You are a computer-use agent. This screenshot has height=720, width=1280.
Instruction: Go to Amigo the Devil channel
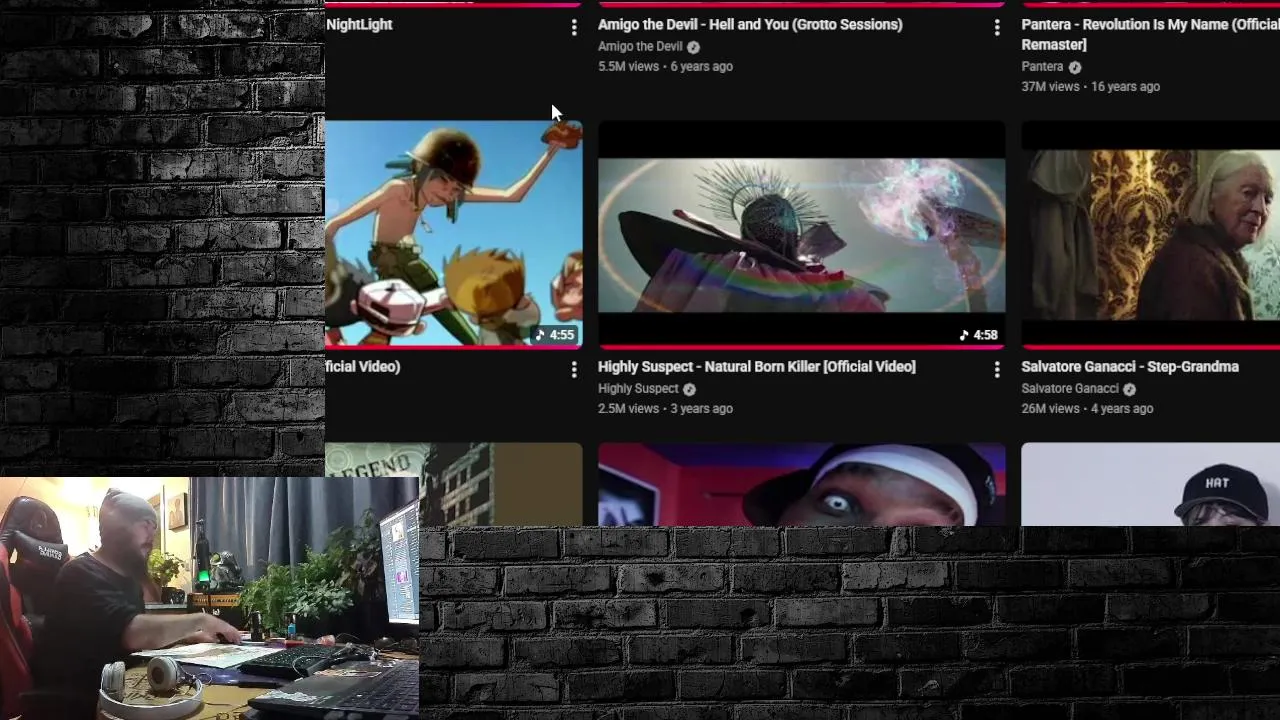pos(640,46)
